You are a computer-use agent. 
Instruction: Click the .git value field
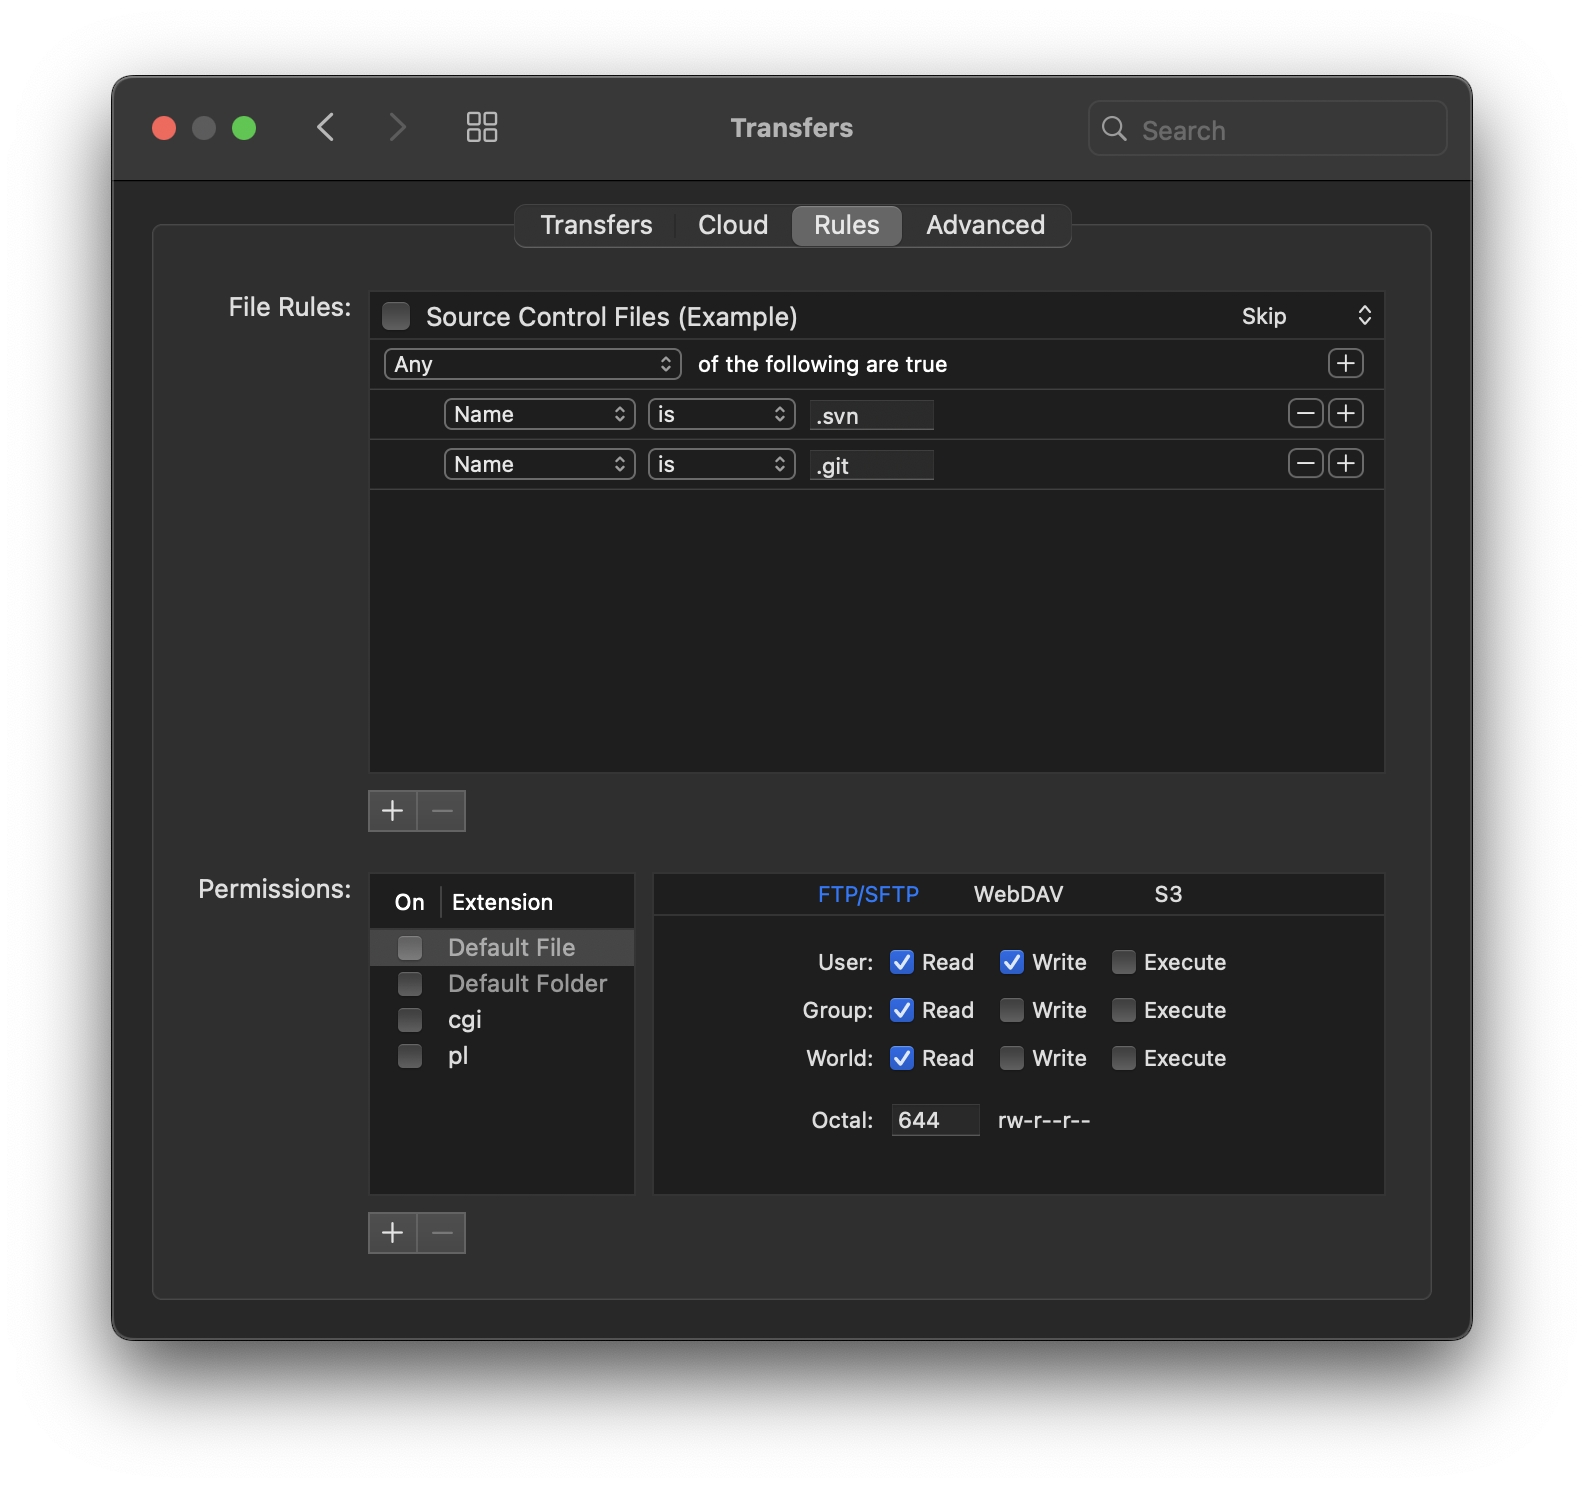pos(872,465)
